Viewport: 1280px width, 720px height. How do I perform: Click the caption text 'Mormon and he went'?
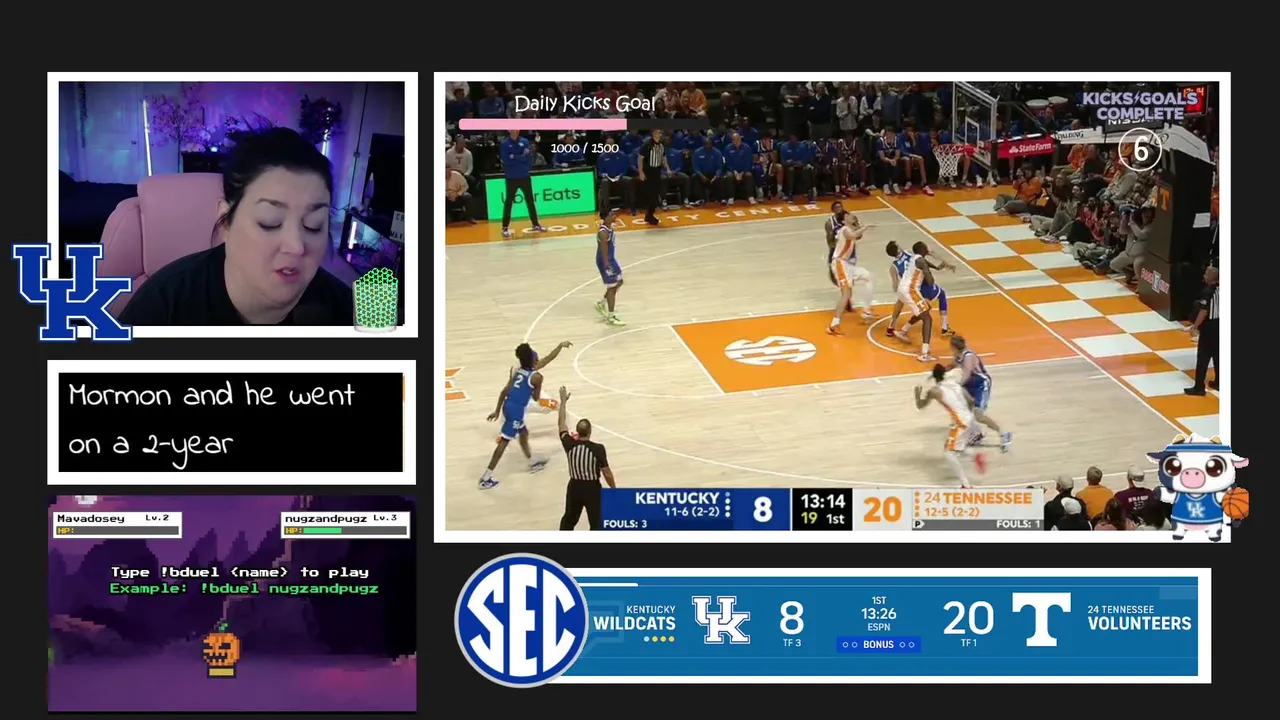[212, 396]
